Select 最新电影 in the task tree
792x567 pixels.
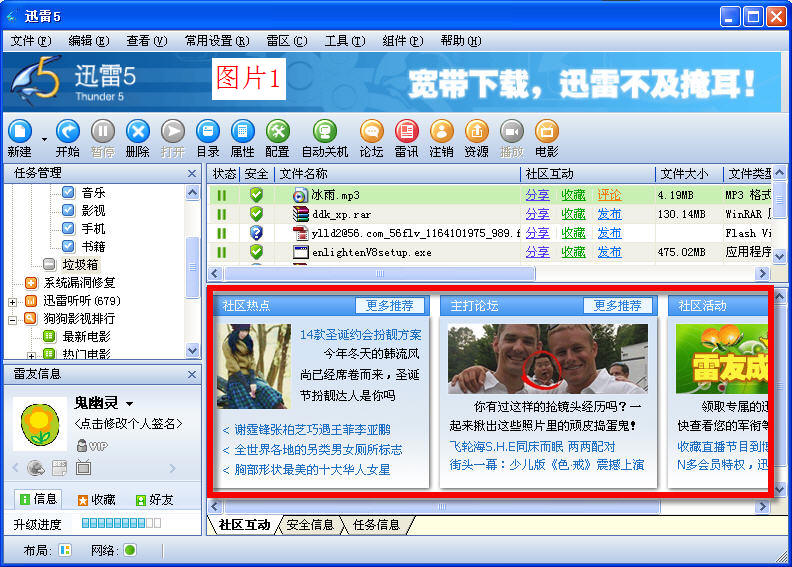click(86, 336)
